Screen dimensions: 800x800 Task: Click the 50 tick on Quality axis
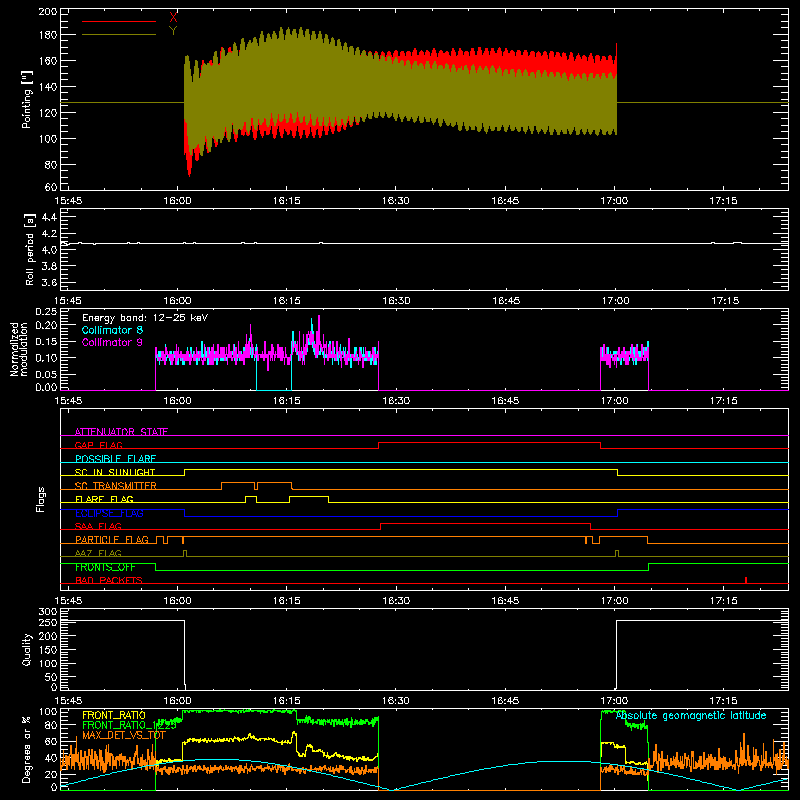point(51,677)
